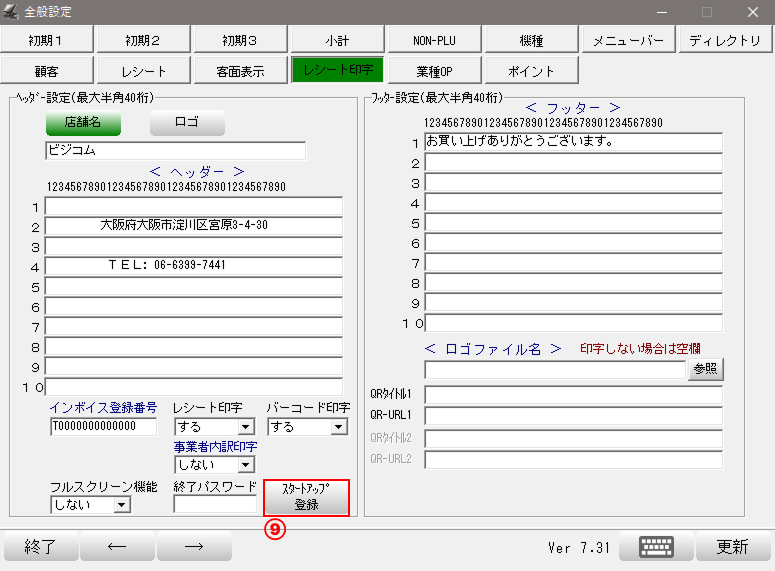Switch to the 初期1 tab
The width and height of the screenshot is (775, 571).
pyautogui.click(x=47, y=41)
